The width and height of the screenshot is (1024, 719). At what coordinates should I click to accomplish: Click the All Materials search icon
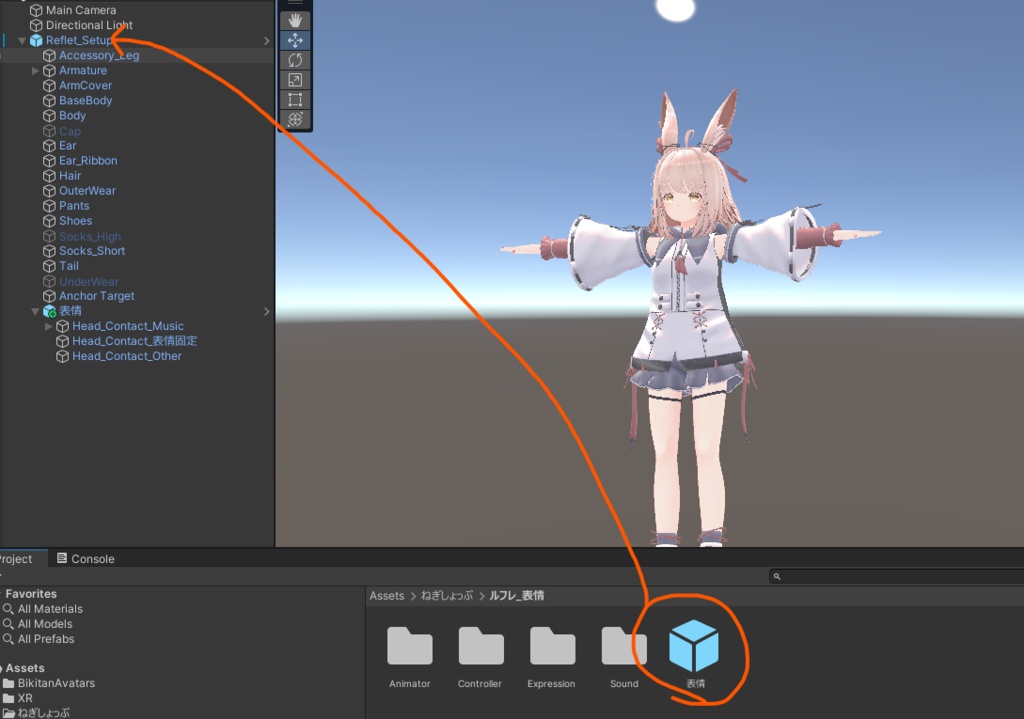[x=8, y=609]
